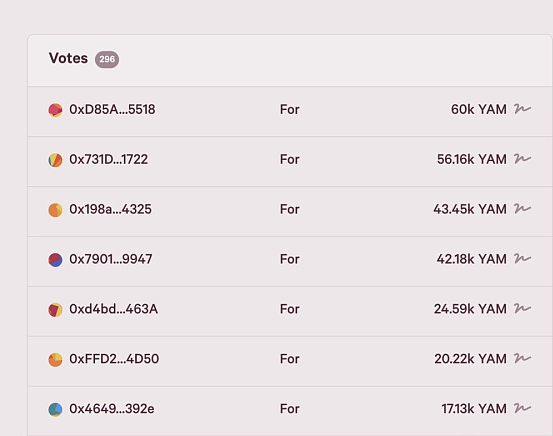Select voter address 0x7901...9947
The width and height of the screenshot is (553, 436).
(x=111, y=259)
